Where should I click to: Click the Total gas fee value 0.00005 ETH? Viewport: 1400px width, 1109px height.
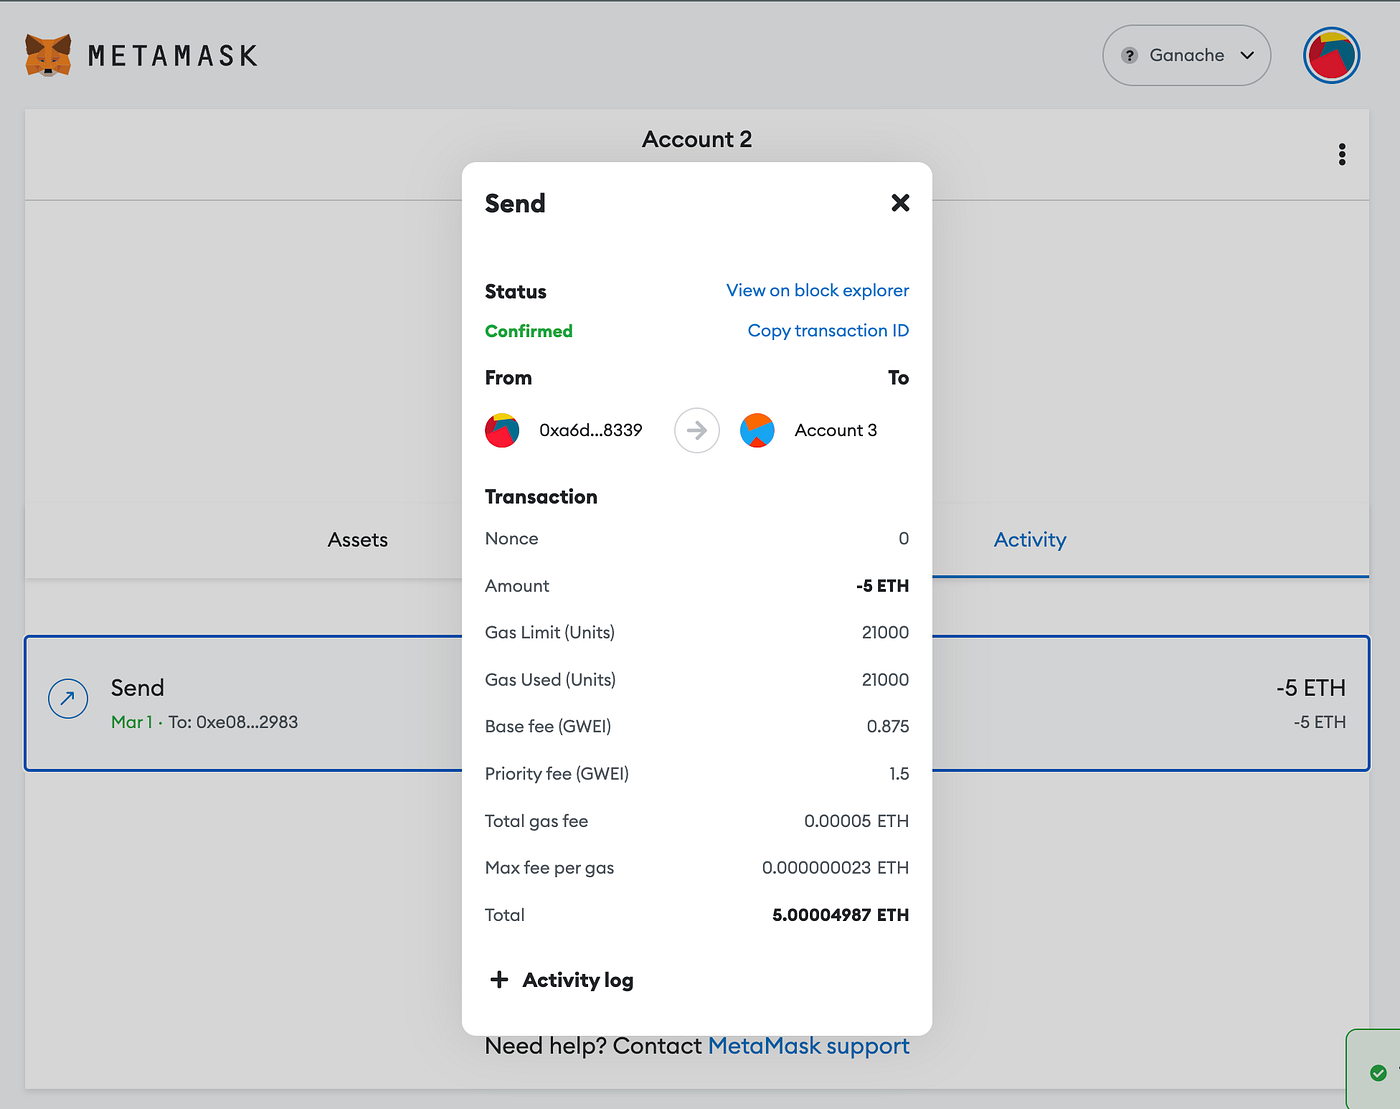tap(856, 821)
